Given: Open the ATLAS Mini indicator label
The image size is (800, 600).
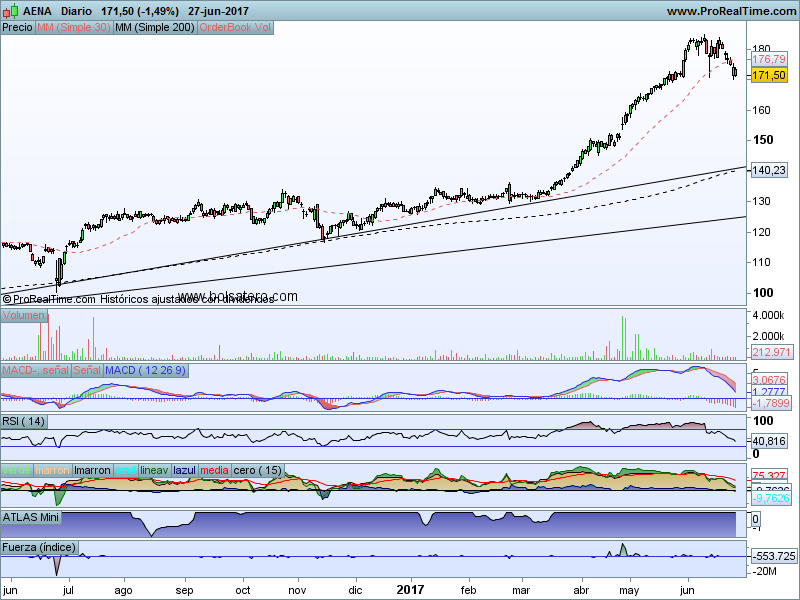Looking at the screenshot, I should pos(31,518).
